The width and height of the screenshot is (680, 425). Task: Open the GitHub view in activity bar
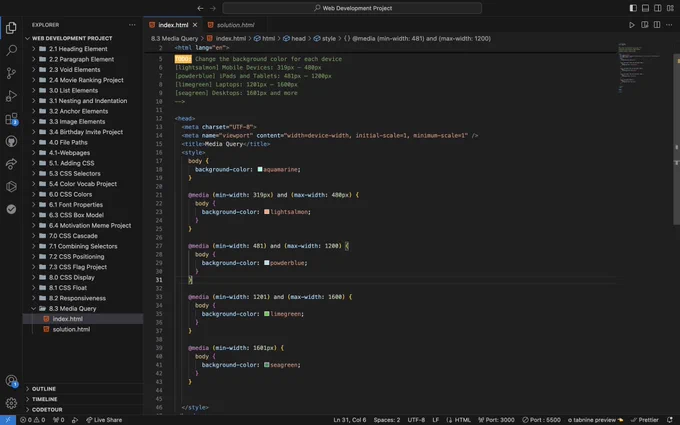point(11,141)
